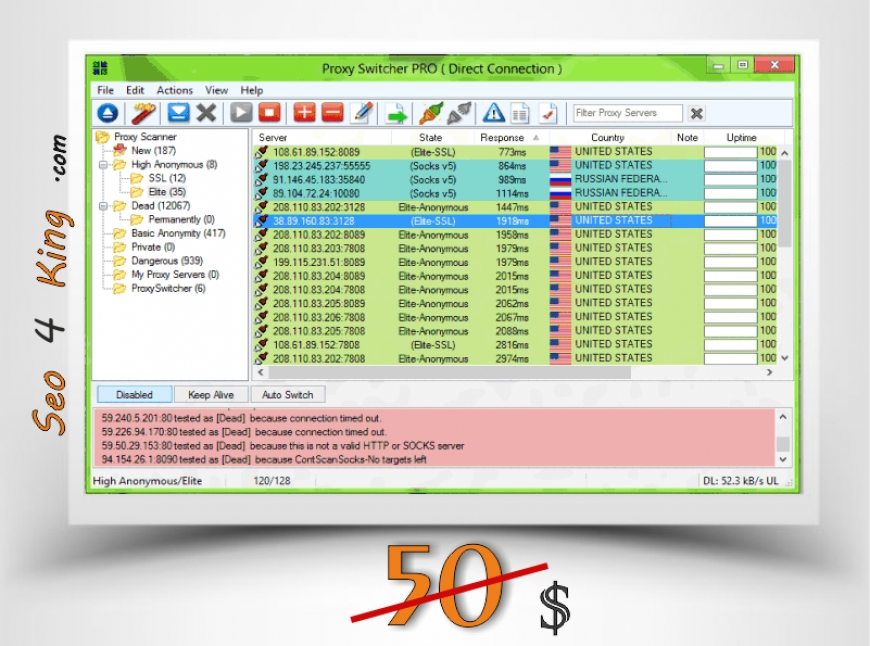870x646 pixels.
Task: Sort by the State column header
Action: pyautogui.click(x=431, y=138)
